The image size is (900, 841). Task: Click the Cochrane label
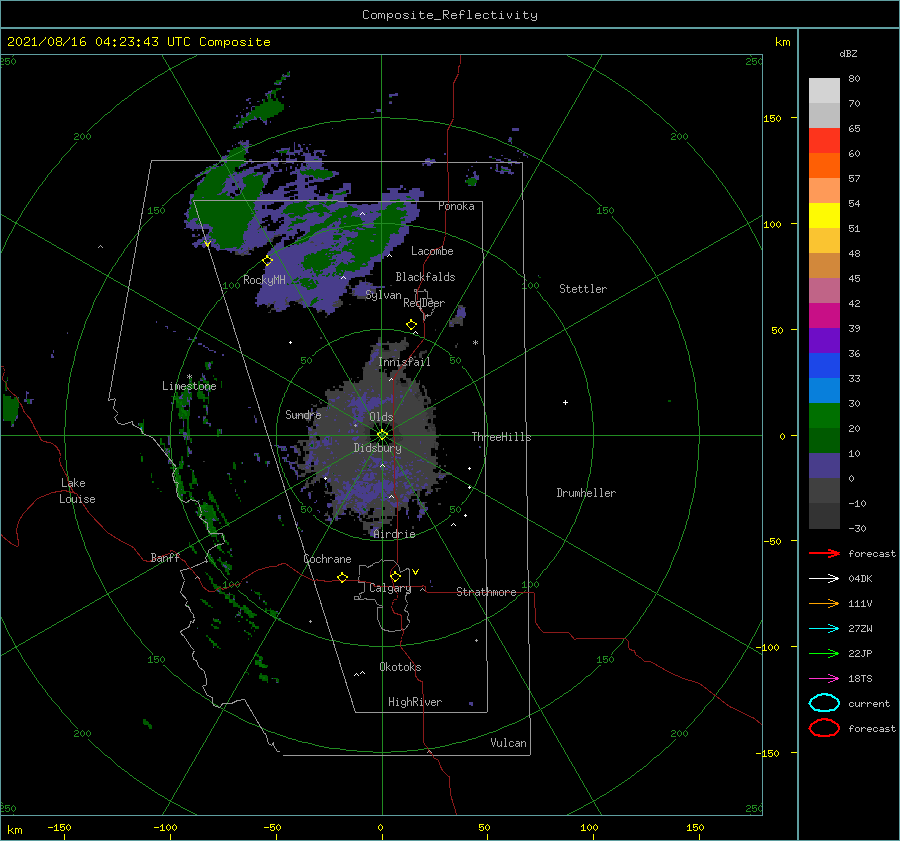coord(327,559)
